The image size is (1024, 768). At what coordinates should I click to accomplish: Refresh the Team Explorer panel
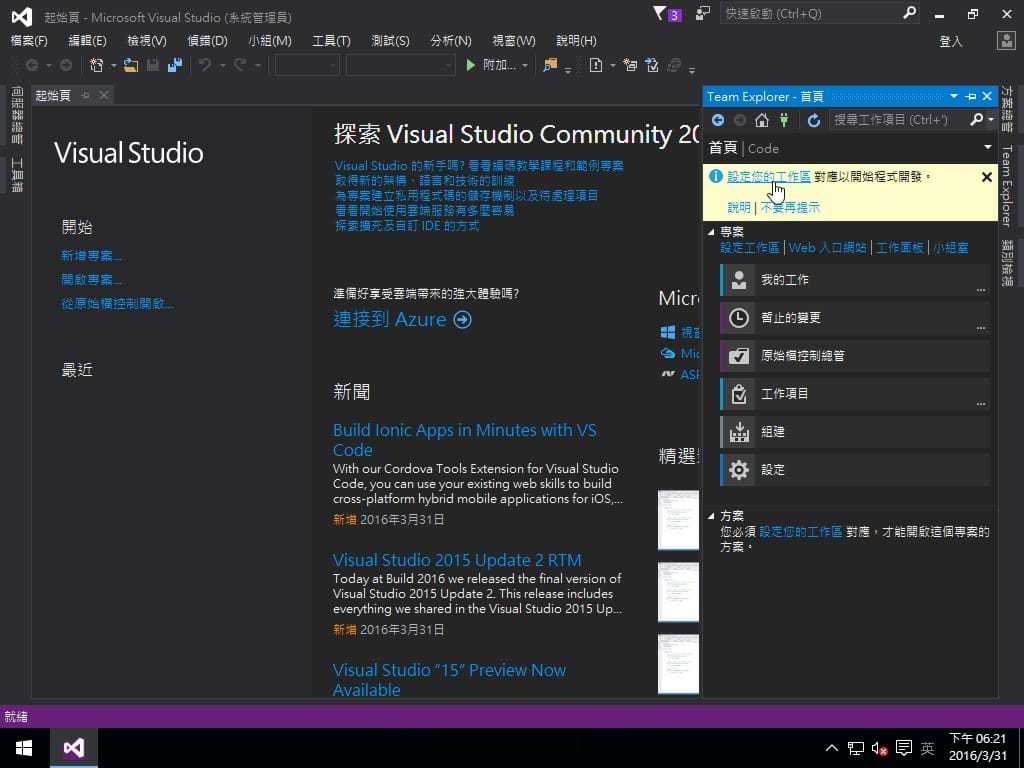coord(813,120)
